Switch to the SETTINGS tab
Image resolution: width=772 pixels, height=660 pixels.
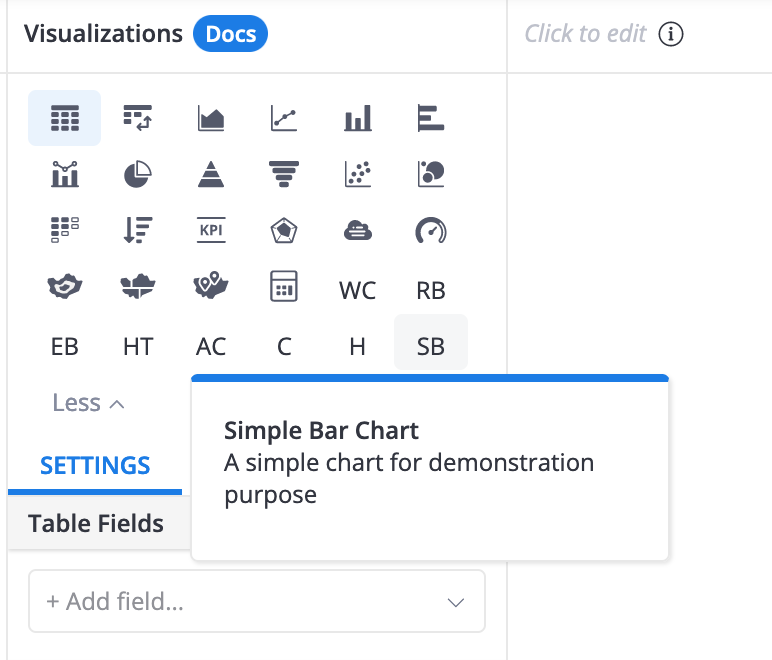[95, 466]
